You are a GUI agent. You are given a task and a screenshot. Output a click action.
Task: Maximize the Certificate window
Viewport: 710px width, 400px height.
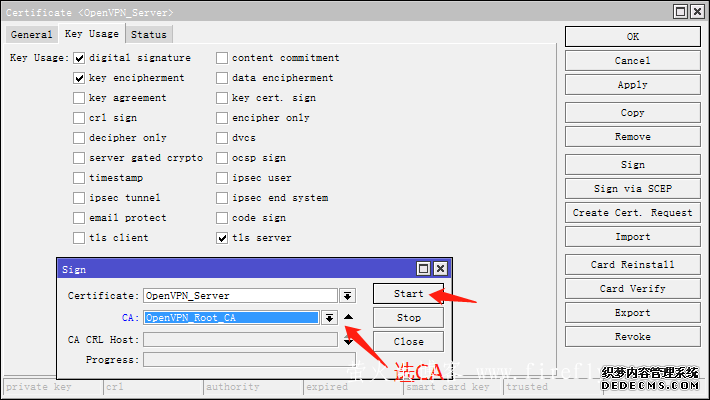[680, 12]
